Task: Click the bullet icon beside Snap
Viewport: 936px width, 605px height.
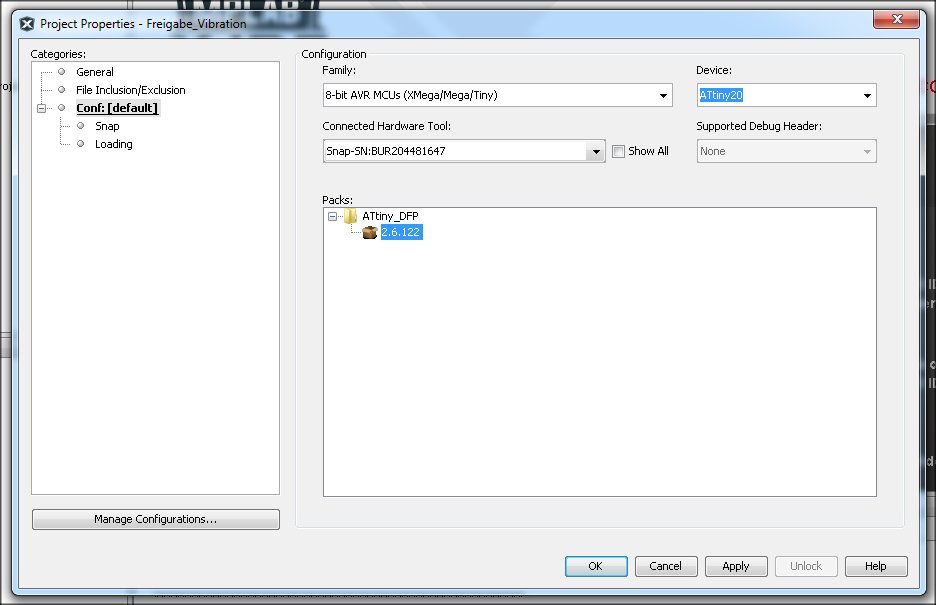Action: tap(81, 125)
